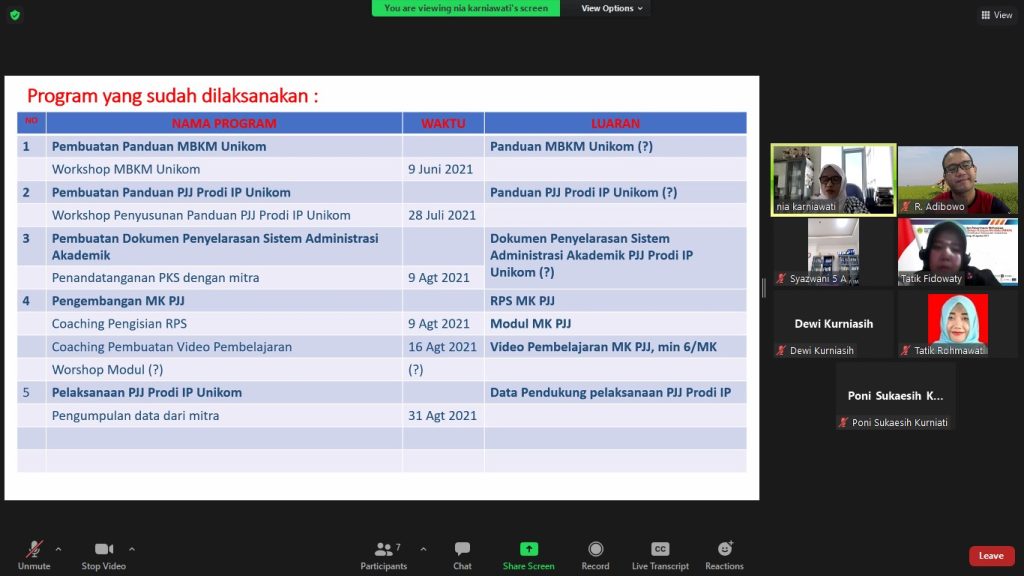Click the WAKTU column header
The image size is (1024, 576).
point(443,123)
